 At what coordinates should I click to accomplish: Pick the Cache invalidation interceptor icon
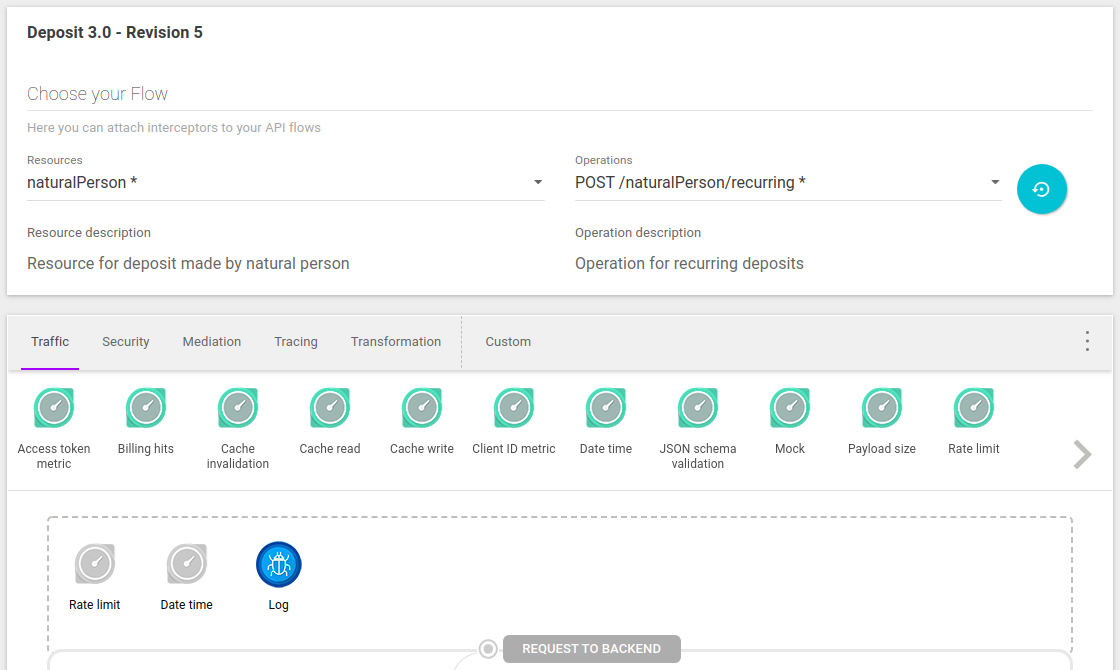(238, 408)
